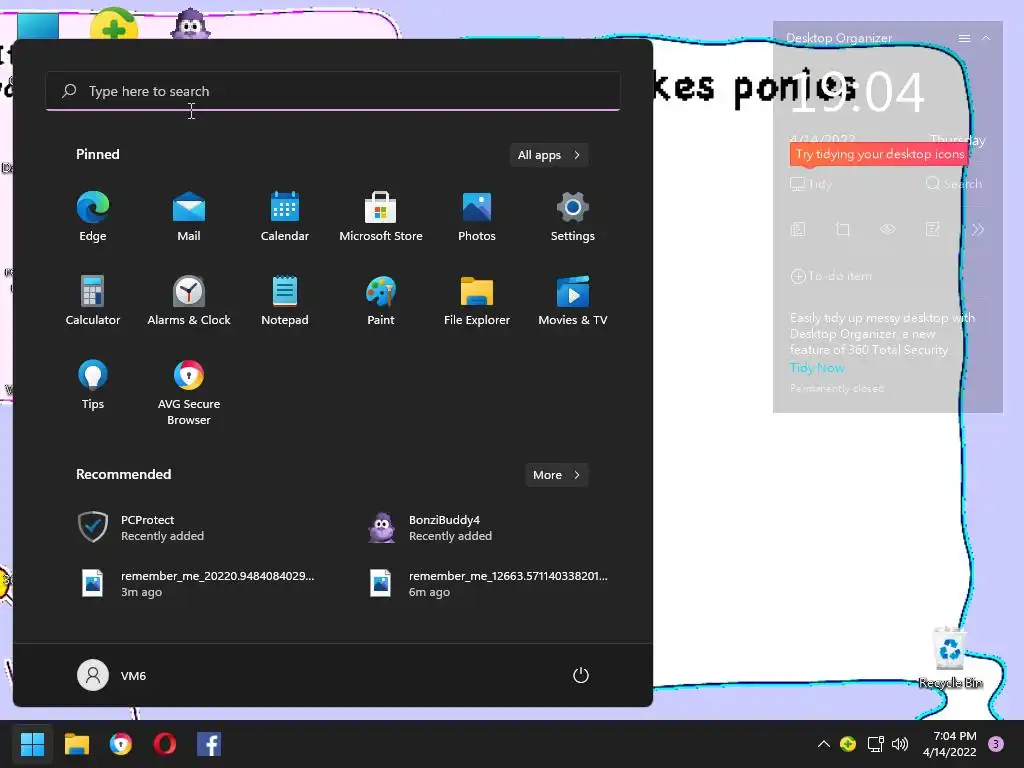This screenshot has height=768, width=1024.
Task: Open Desktop Organizer hamburger menu
Action: (964, 39)
